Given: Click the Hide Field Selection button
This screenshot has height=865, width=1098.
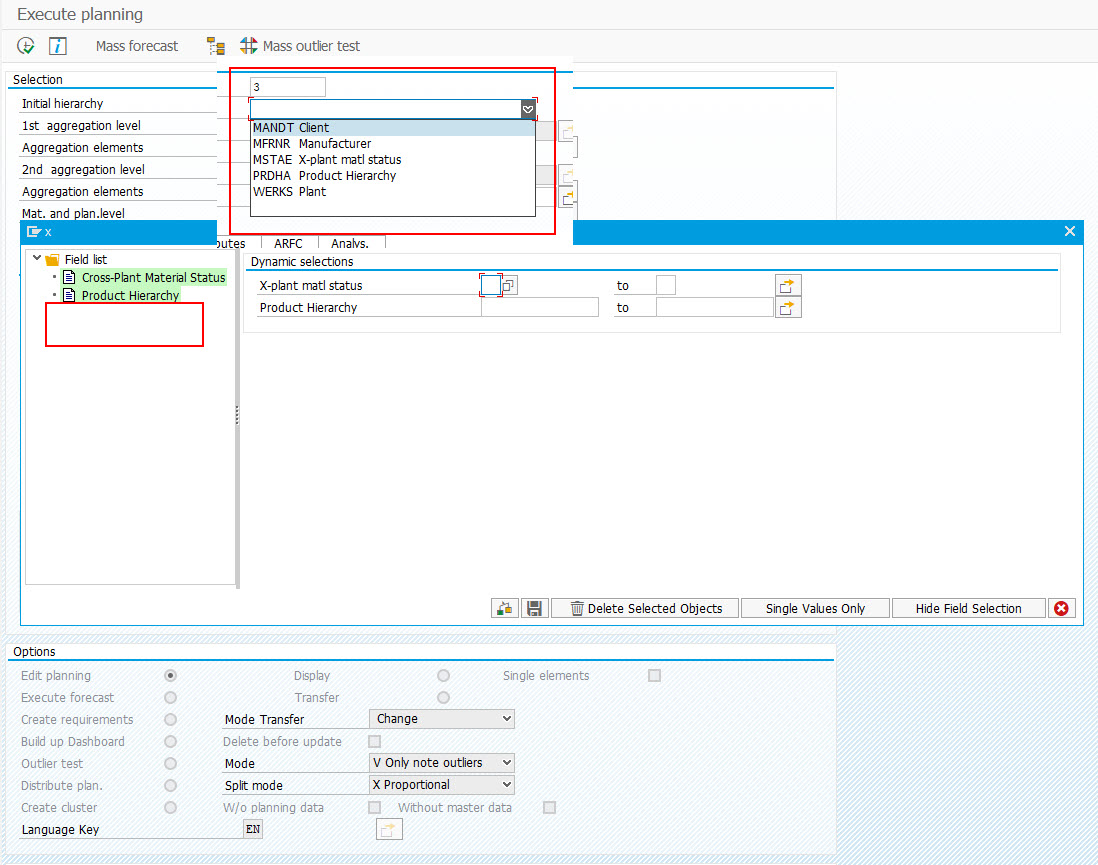Looking at the screenshot, I should (x=967, y=609).
